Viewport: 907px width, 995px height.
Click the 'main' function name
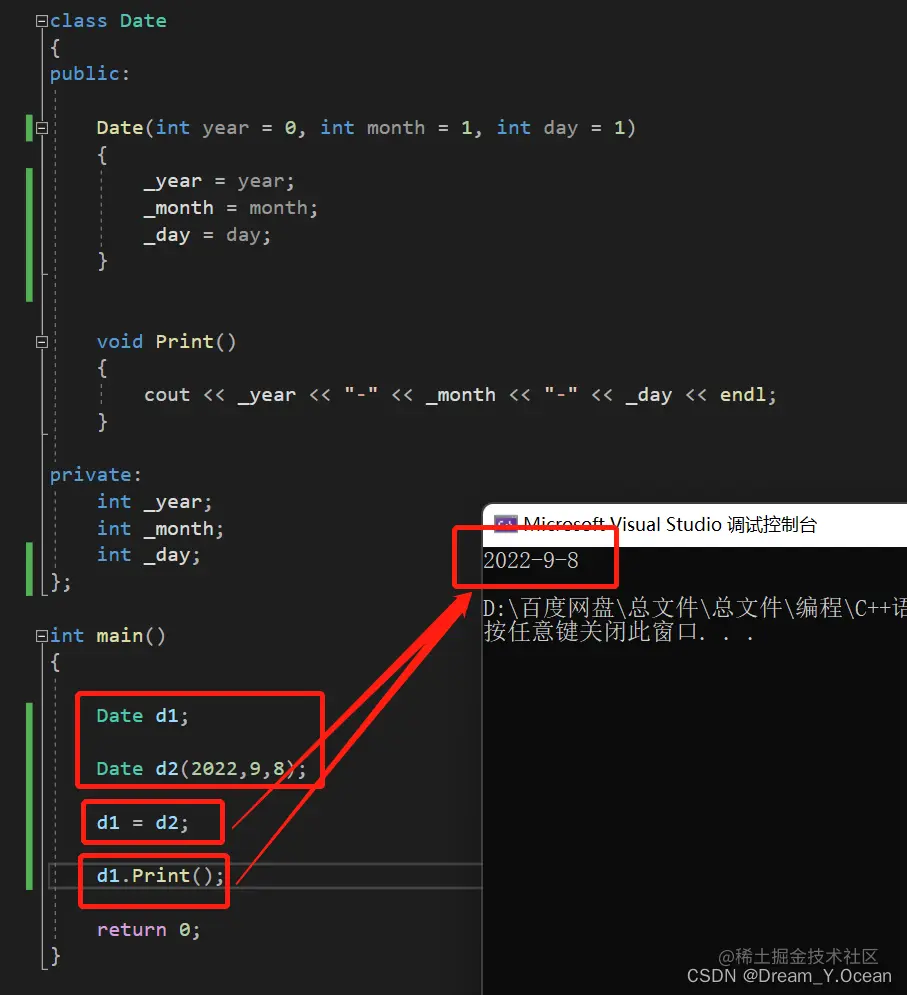pos(119,636)
